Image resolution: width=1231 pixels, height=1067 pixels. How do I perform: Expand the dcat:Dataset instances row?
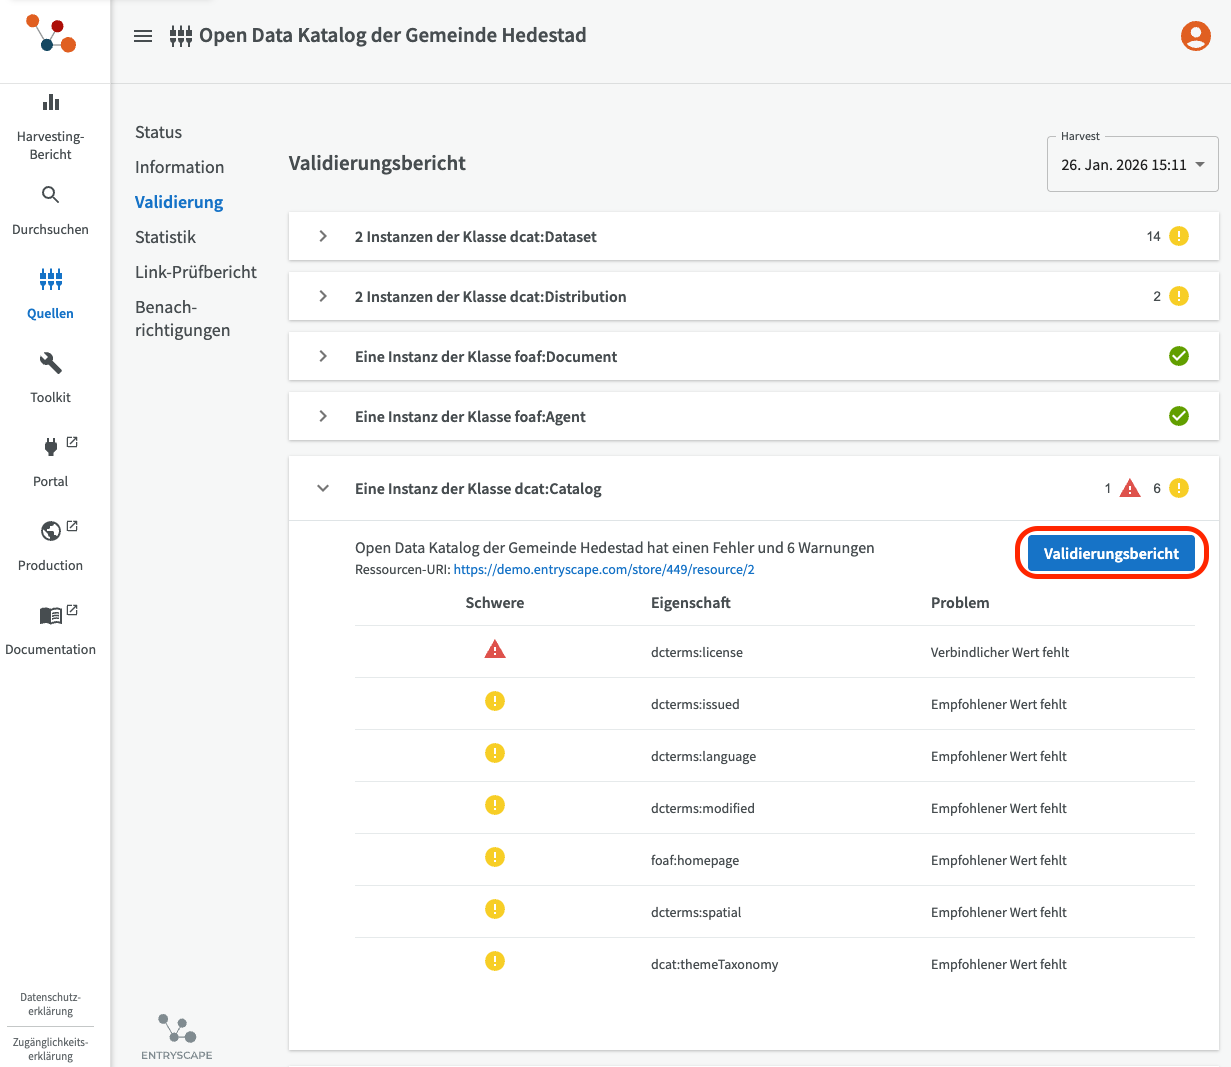323,237
